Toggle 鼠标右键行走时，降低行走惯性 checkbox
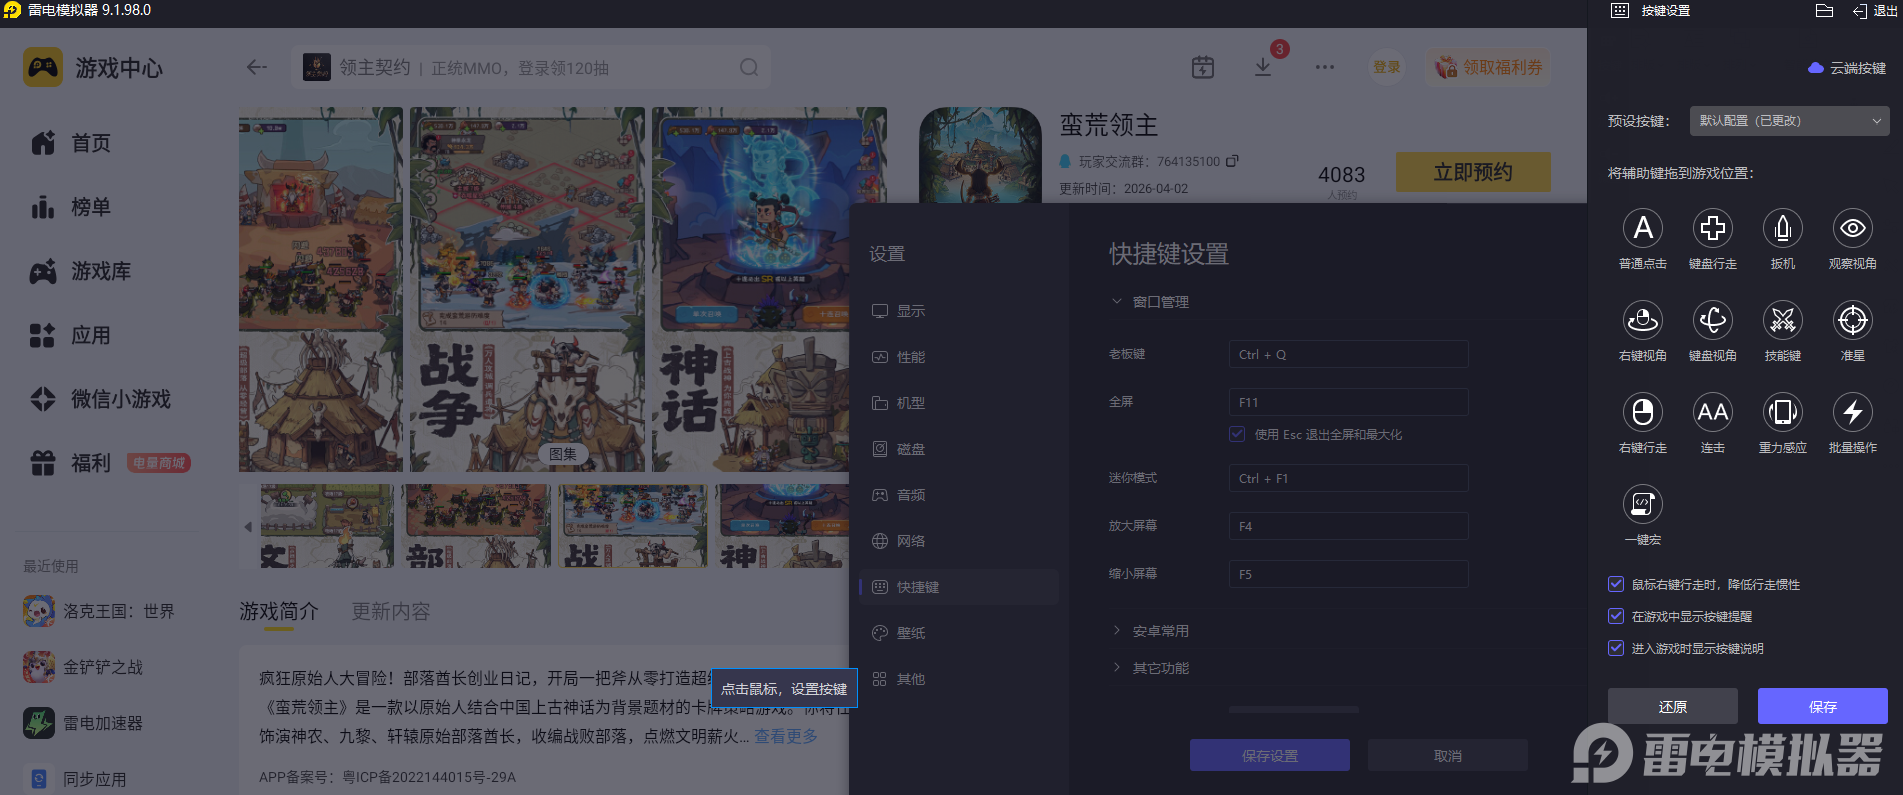Viewport: 1903px width, 795px height. click(1615, 584)
